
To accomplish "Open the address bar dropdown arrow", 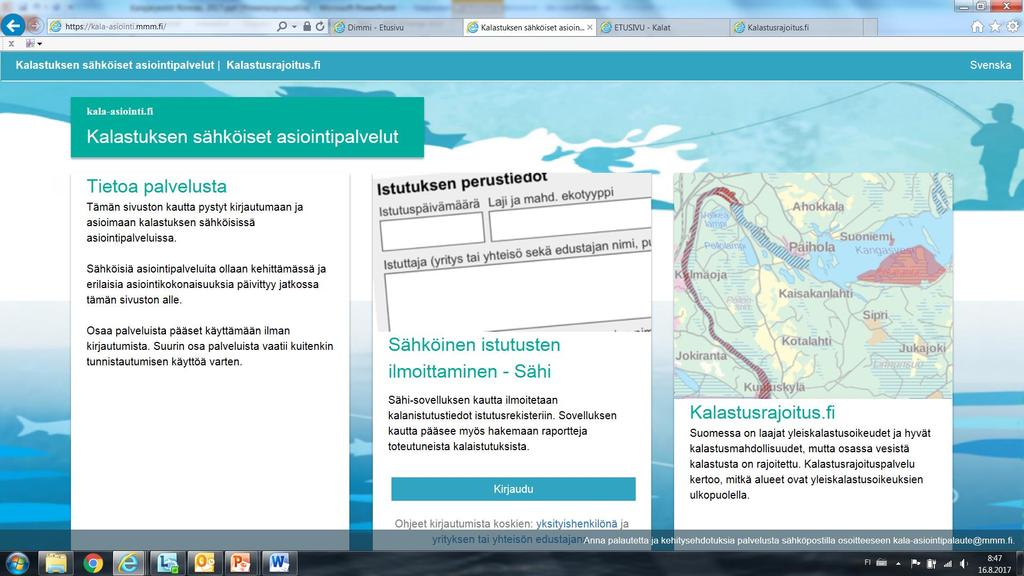I will click(x=294, y=27).
